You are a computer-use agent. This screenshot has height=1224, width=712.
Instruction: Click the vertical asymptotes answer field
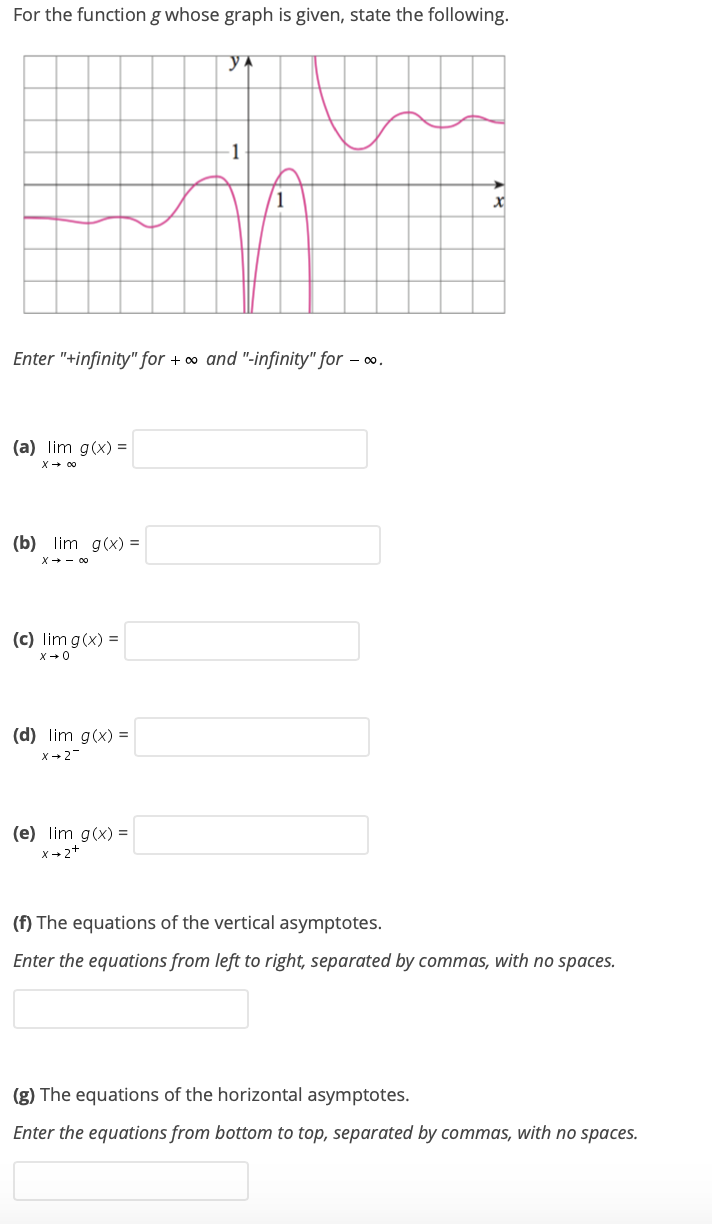[130, 1008]
